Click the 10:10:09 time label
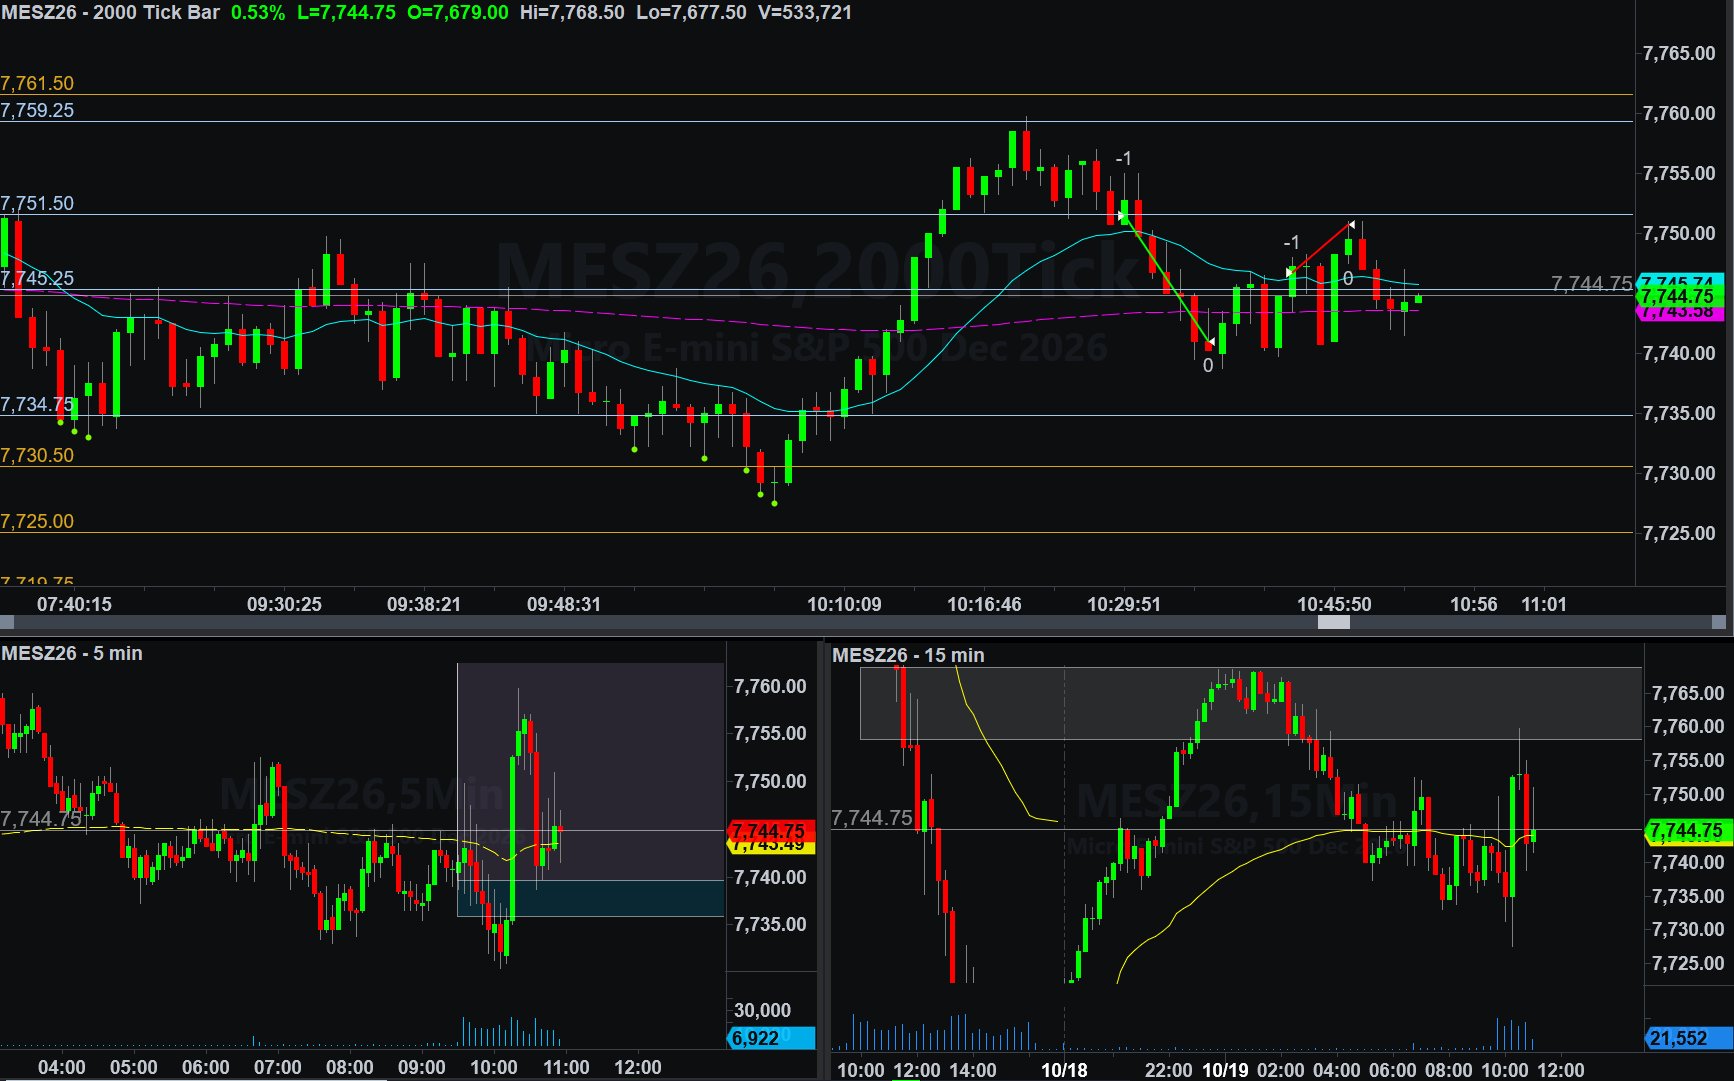 tap(844, 604)
